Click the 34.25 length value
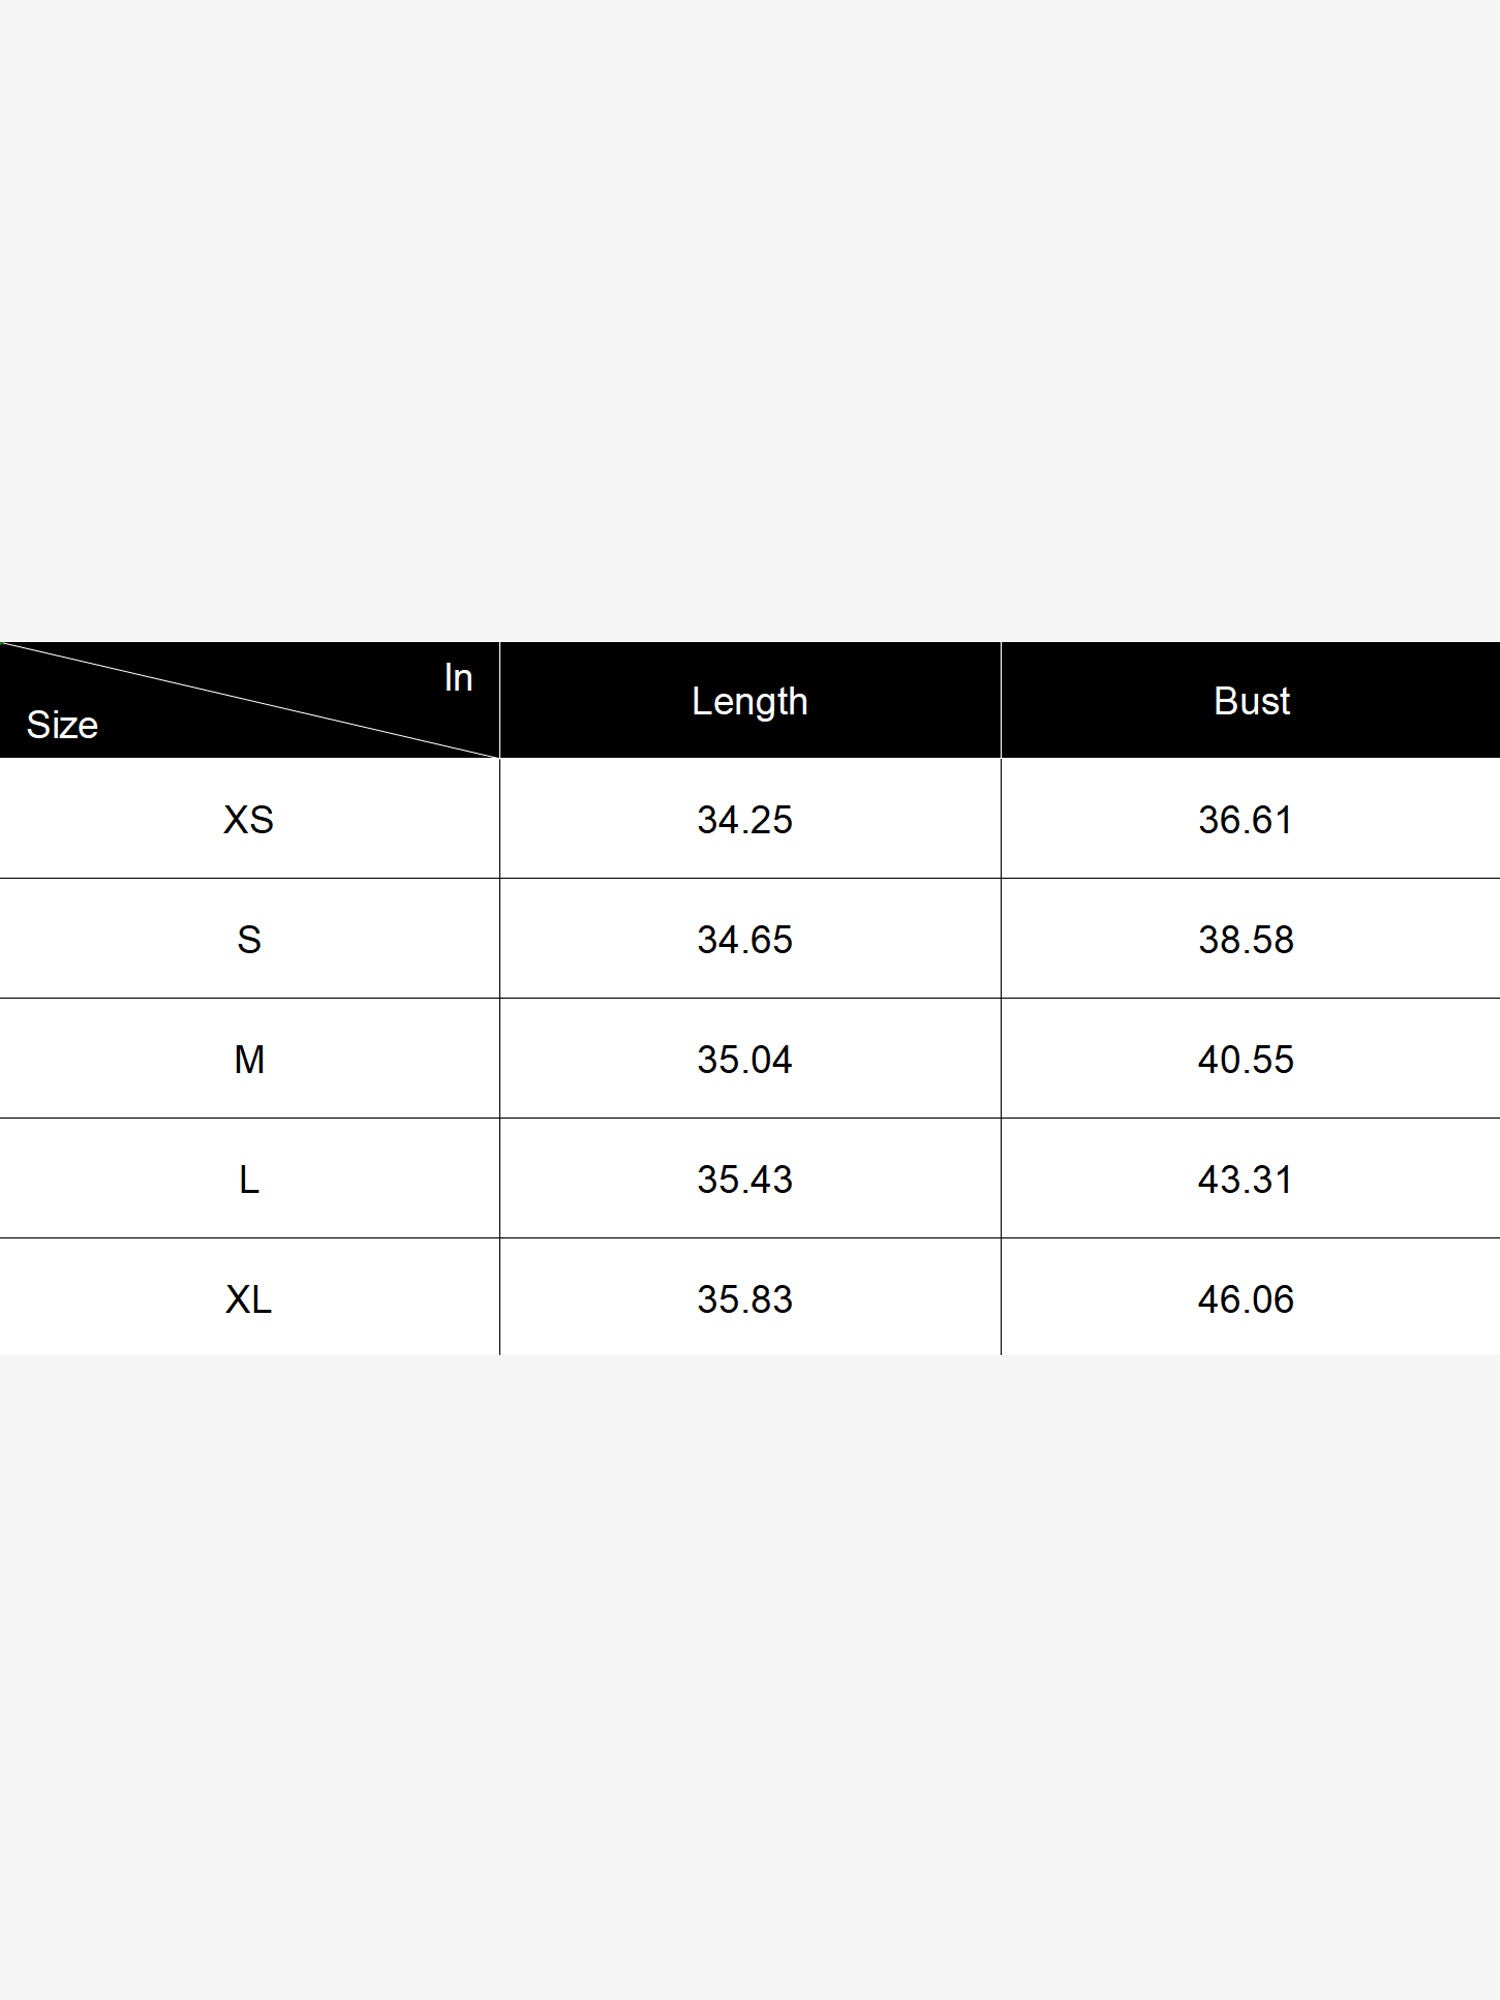Screen dimensions: 1500x2000 (x=745, y=820)
